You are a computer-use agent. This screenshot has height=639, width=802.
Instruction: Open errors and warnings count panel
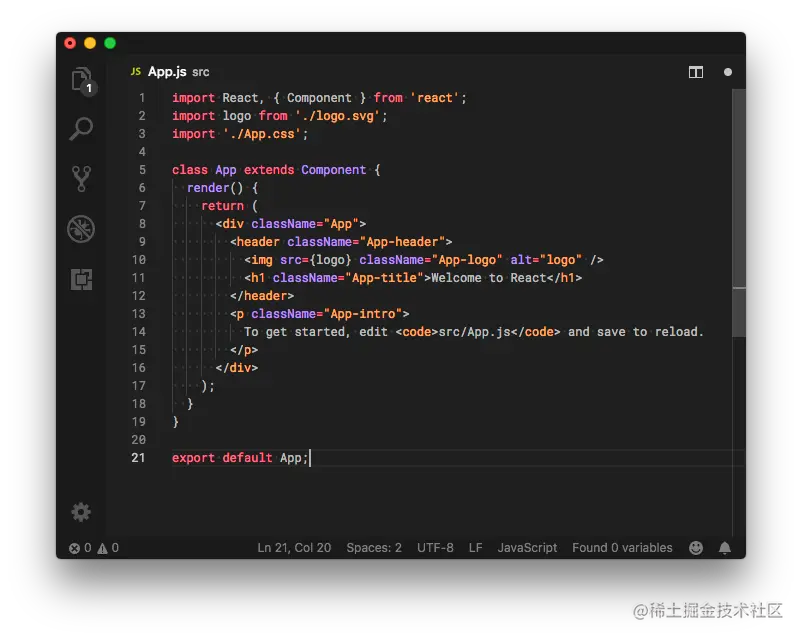(x=93, y=548)
